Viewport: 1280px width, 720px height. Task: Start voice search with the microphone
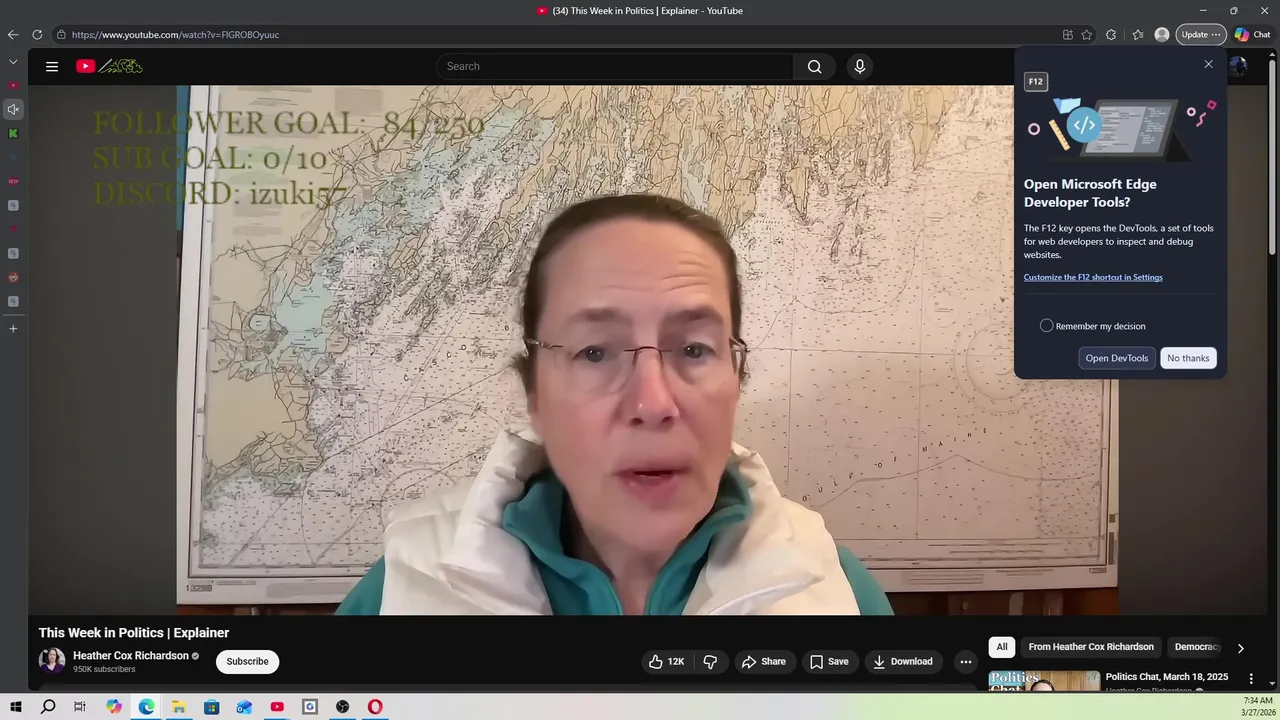(859, 67)
